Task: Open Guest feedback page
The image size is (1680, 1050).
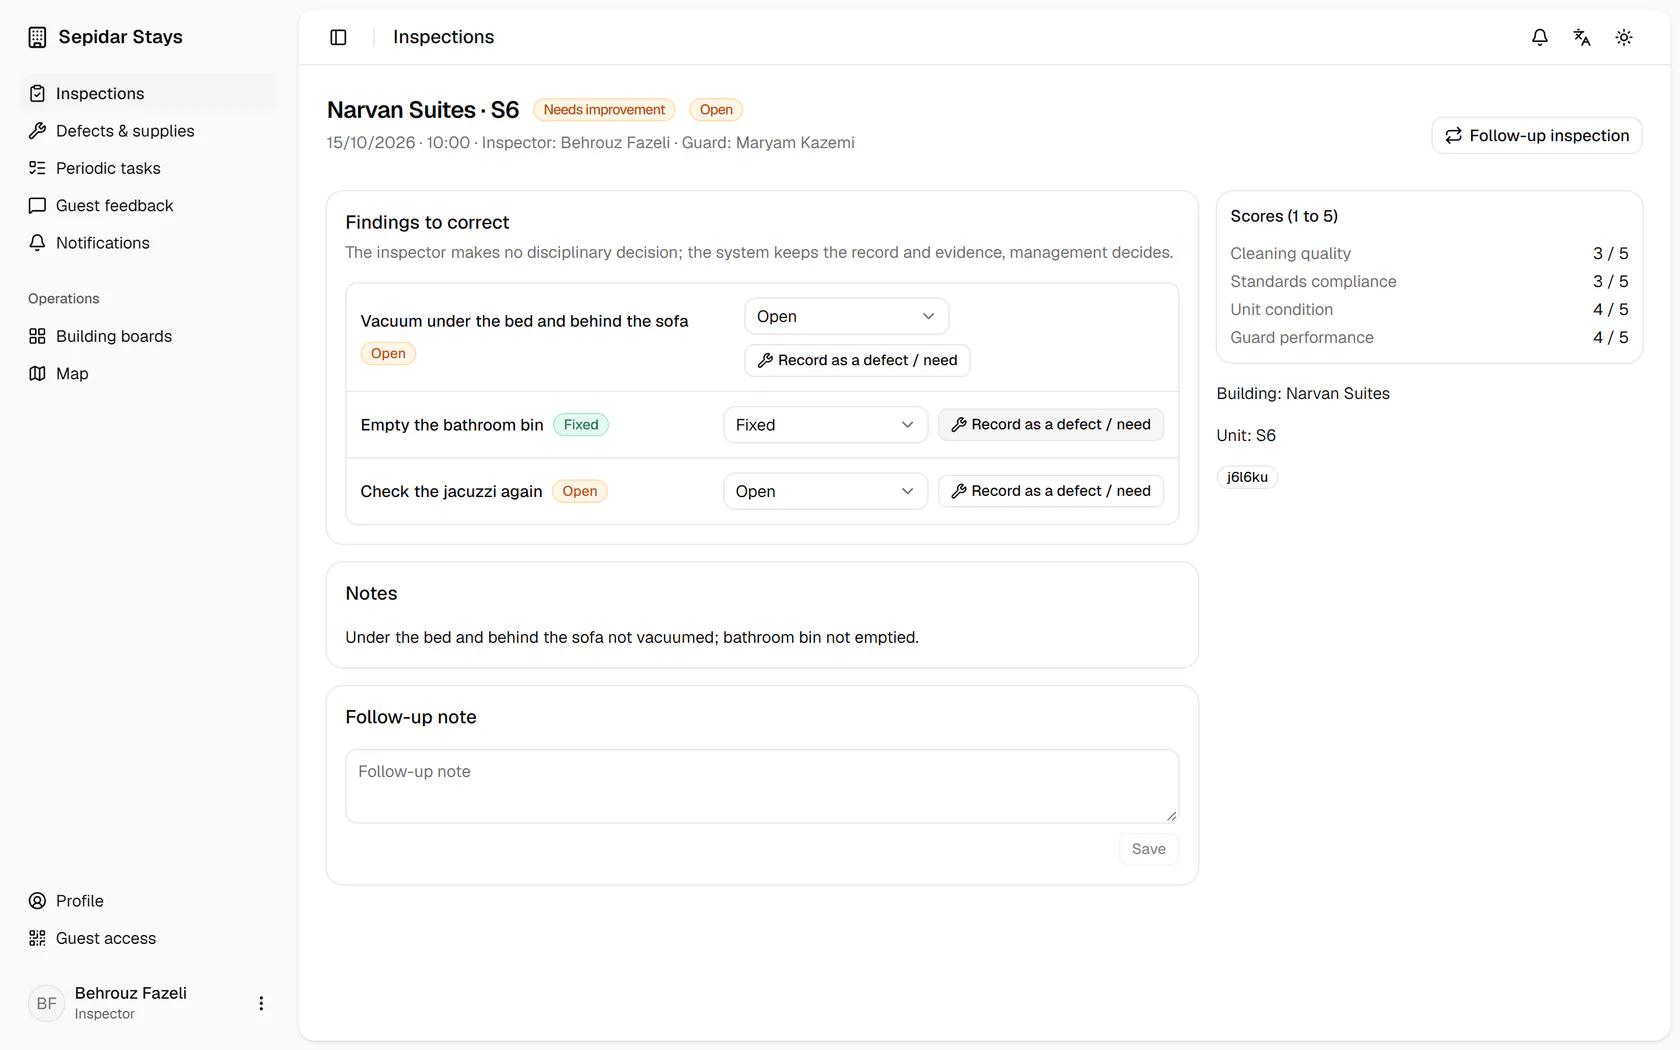Action: coord(149,205)
